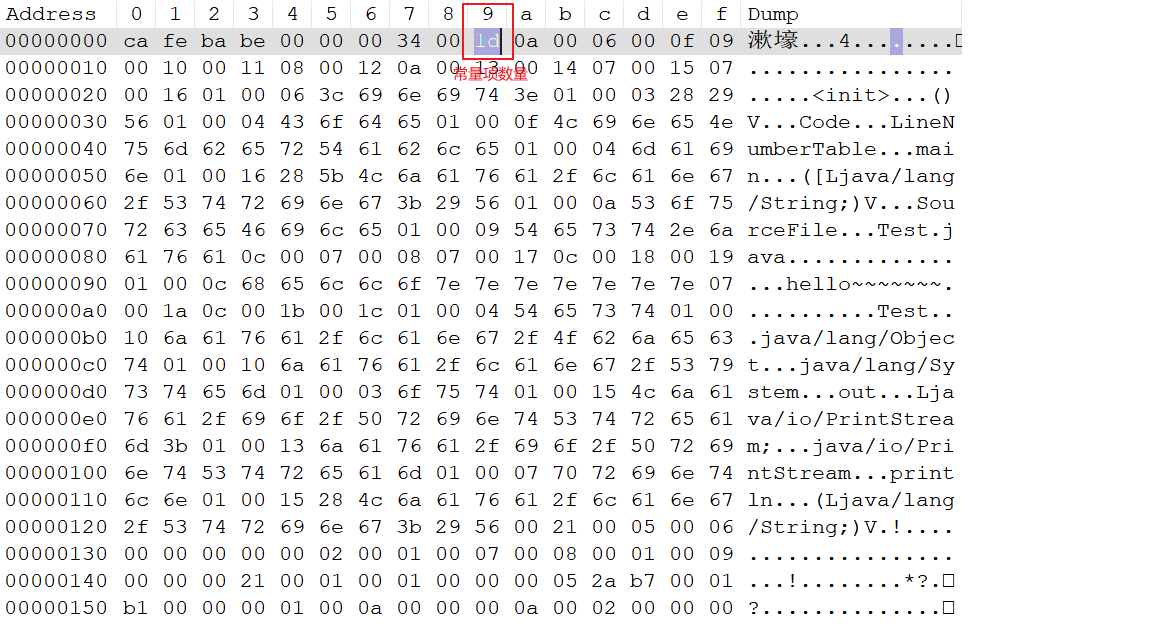The width and height of the screenshot is (1150, 624).
Task: Click '.java/lang/Objec' in dump column
Action: [x=850, y=338]
